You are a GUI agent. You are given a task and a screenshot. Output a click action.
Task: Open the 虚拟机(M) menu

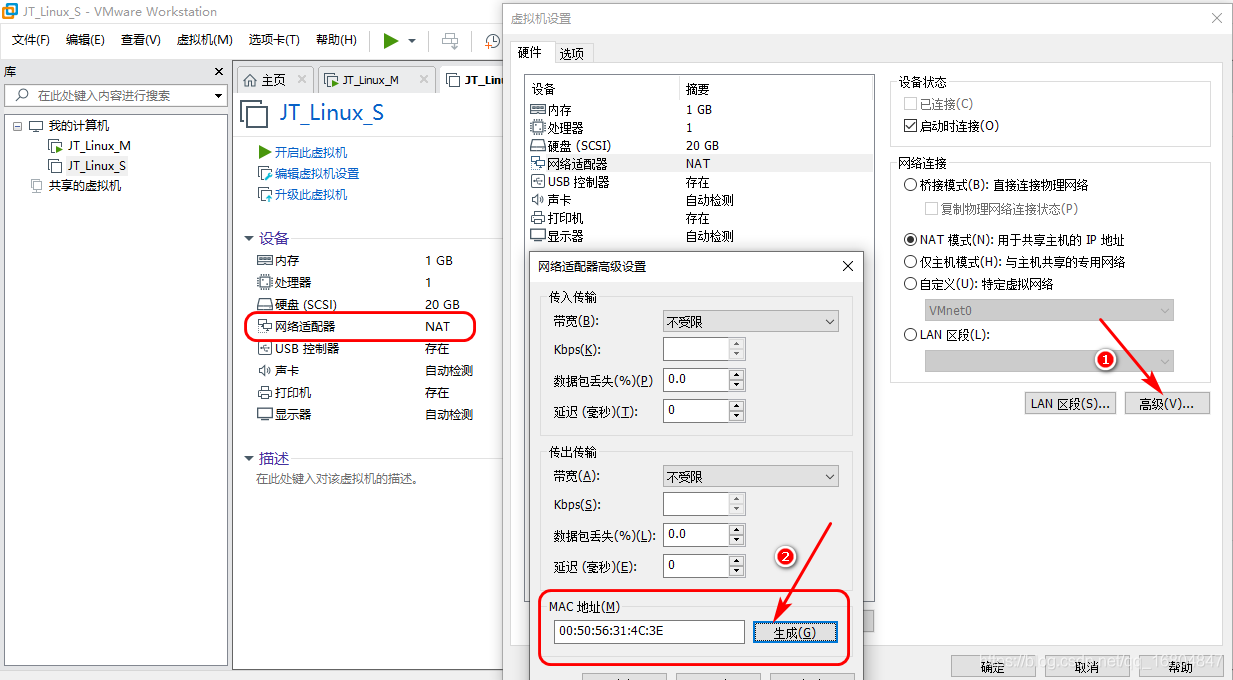point(204,40)
